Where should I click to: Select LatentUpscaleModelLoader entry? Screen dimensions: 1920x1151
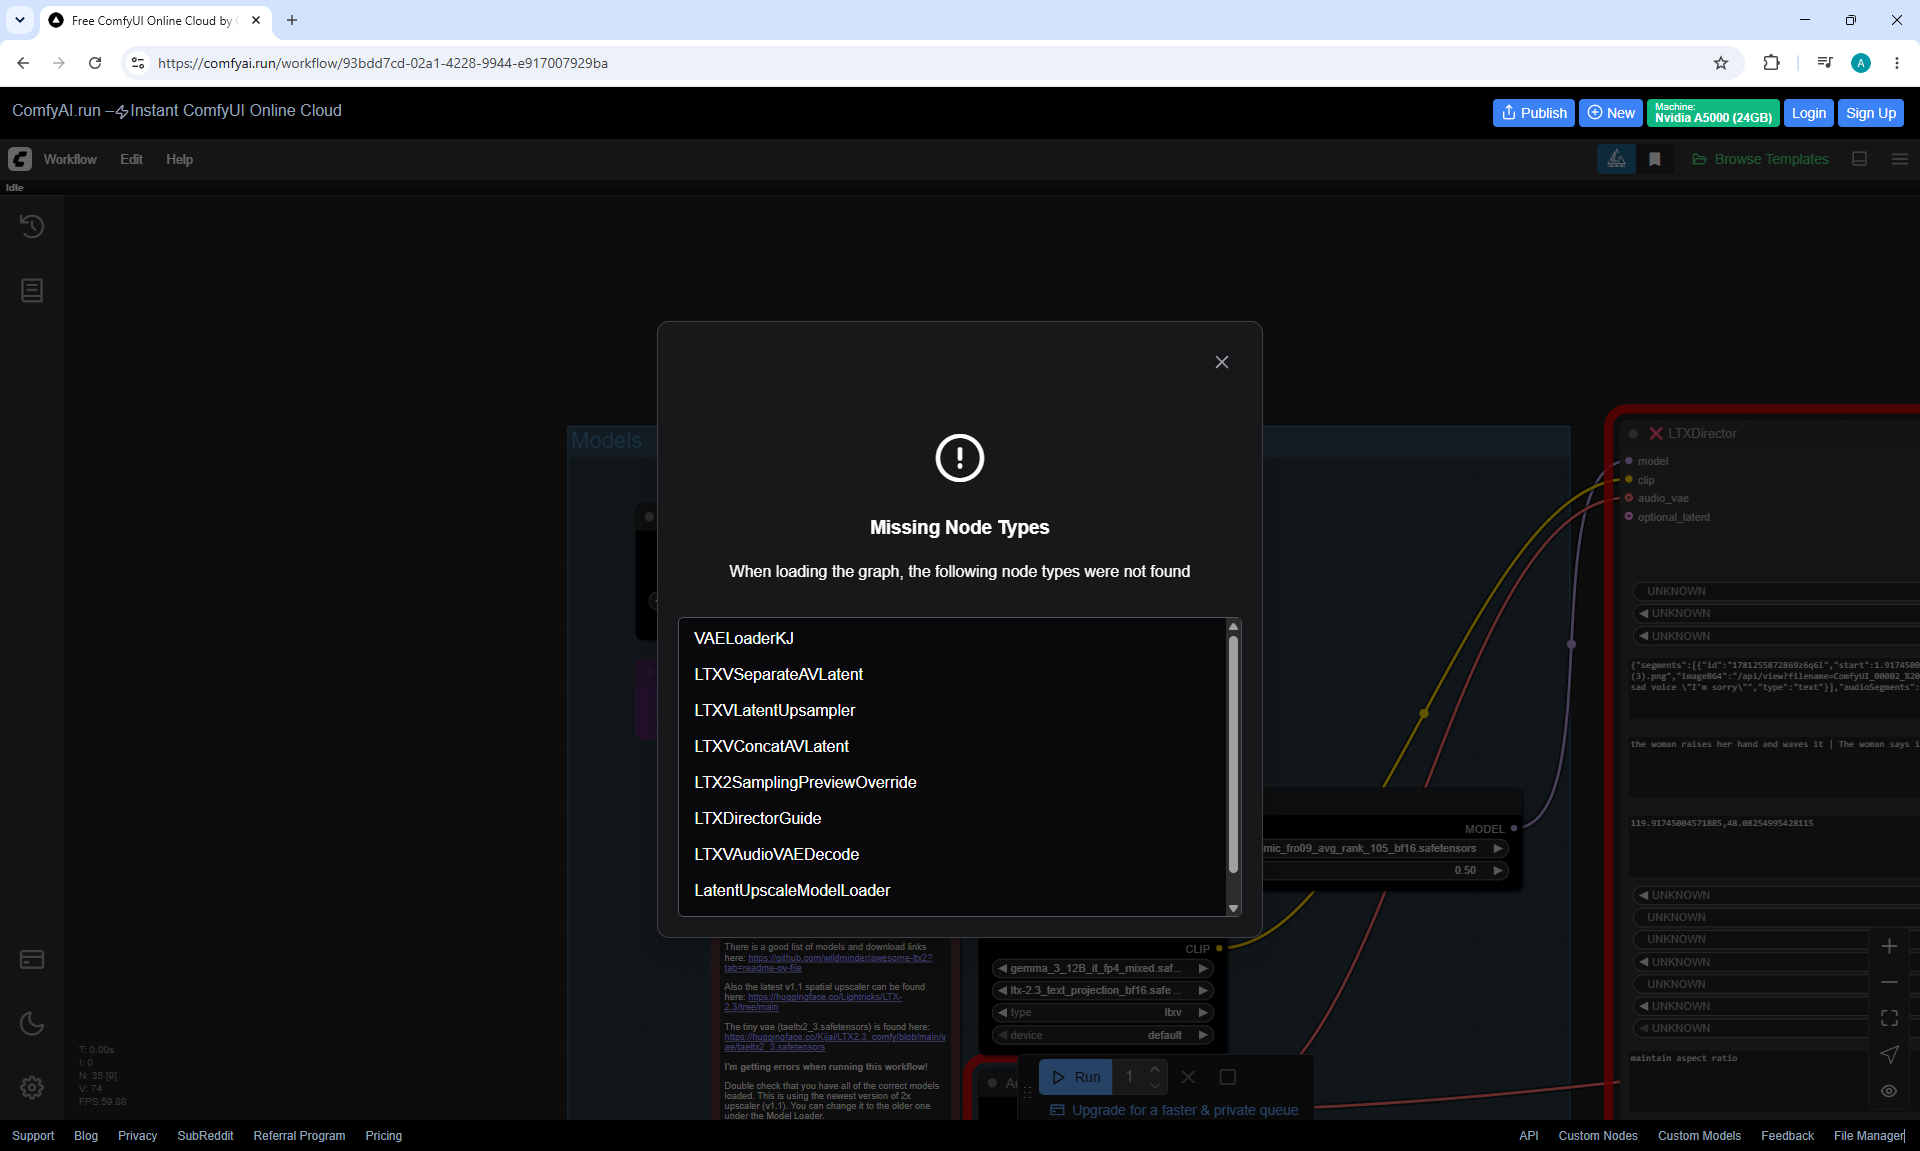point(792,890)
